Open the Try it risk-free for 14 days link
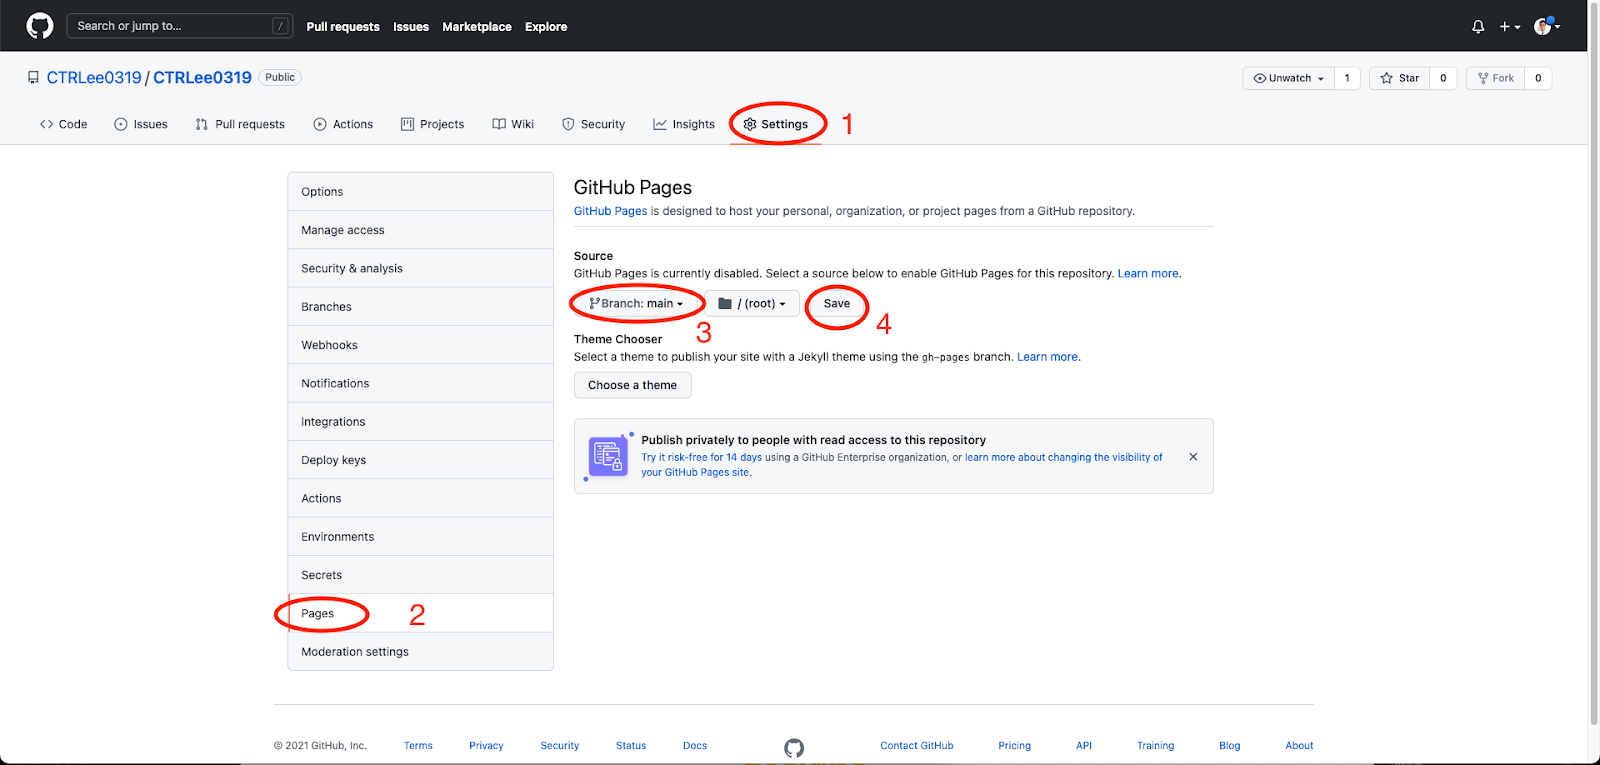1600x765 pixels. (x=701, y=457)
